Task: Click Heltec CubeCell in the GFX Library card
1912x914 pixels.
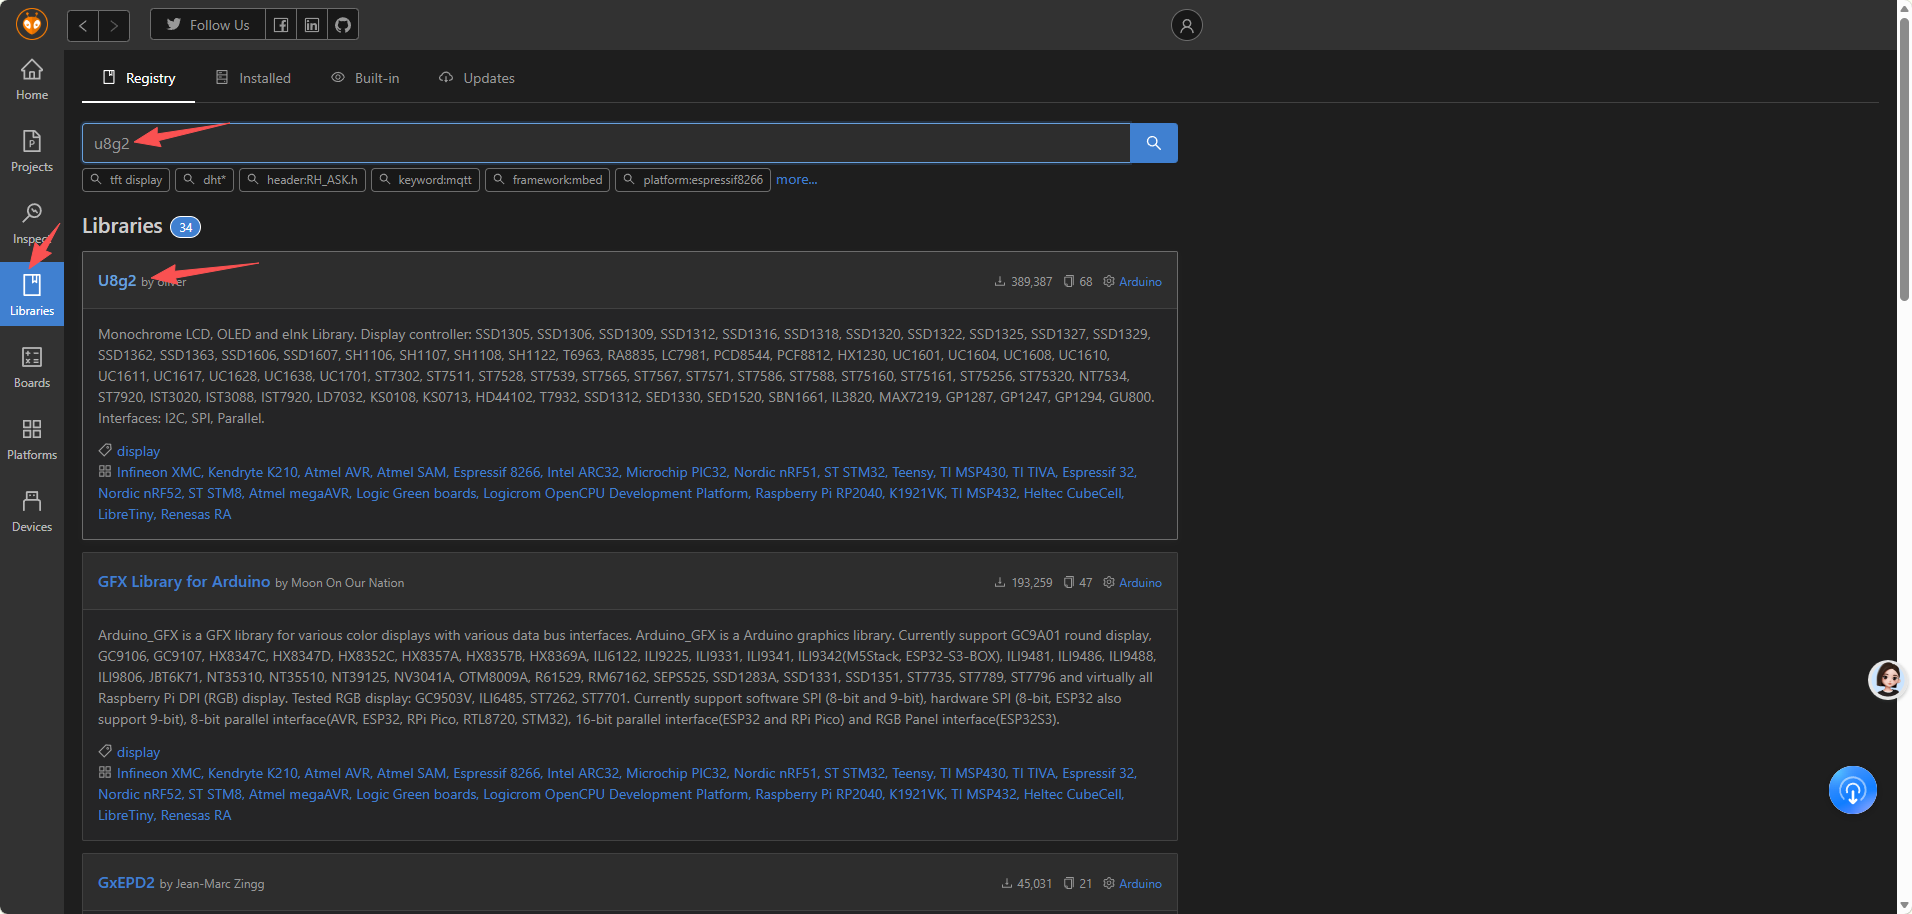Action: 1073,794
